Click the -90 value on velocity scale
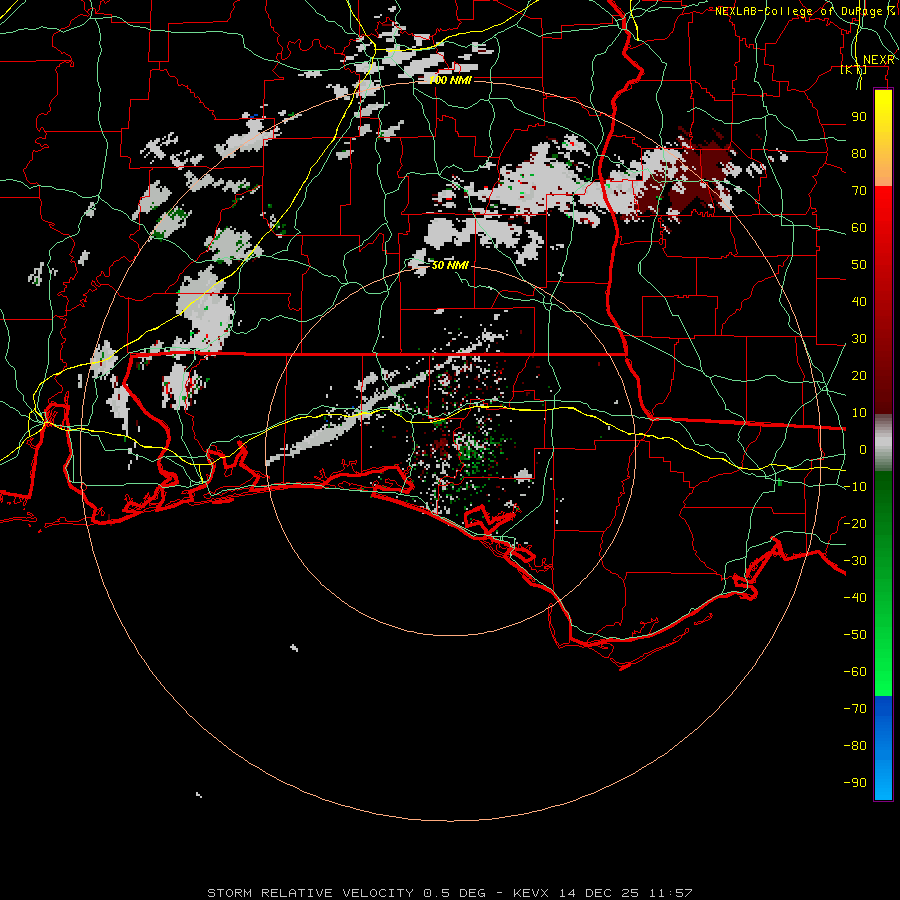This screenshot has width=900, height=900. point(855,783)
